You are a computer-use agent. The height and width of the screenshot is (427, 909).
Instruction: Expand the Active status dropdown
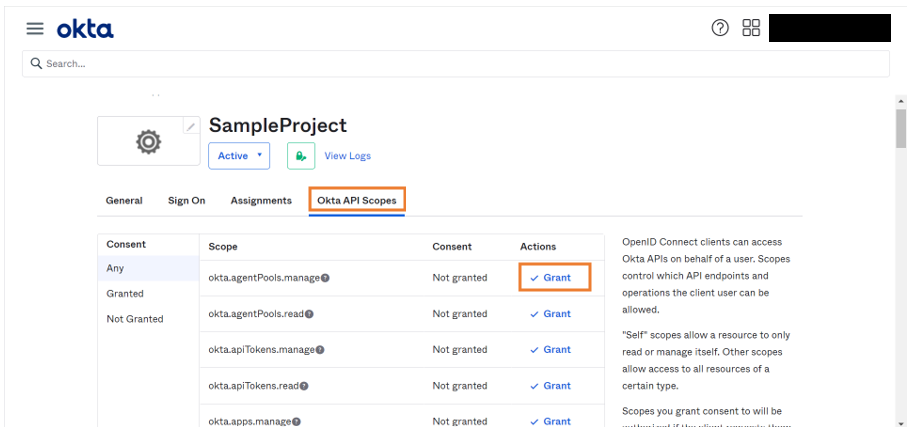pos(239,156)
